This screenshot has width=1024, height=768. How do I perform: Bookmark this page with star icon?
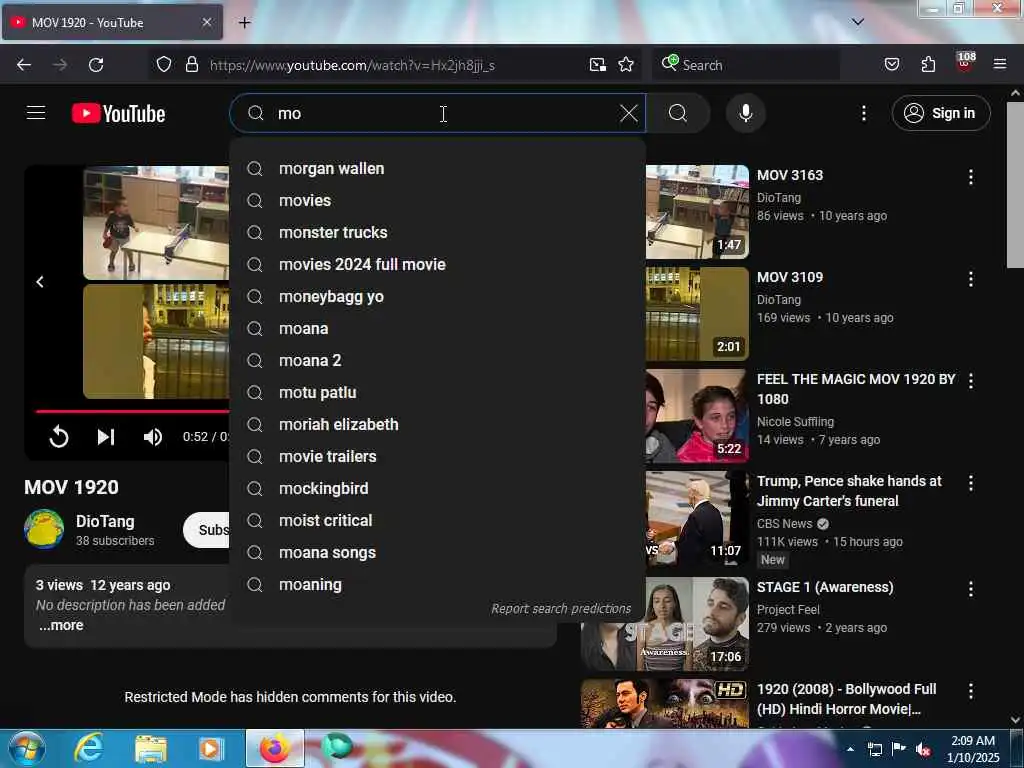pyautogui.click(x=626, y=65)
